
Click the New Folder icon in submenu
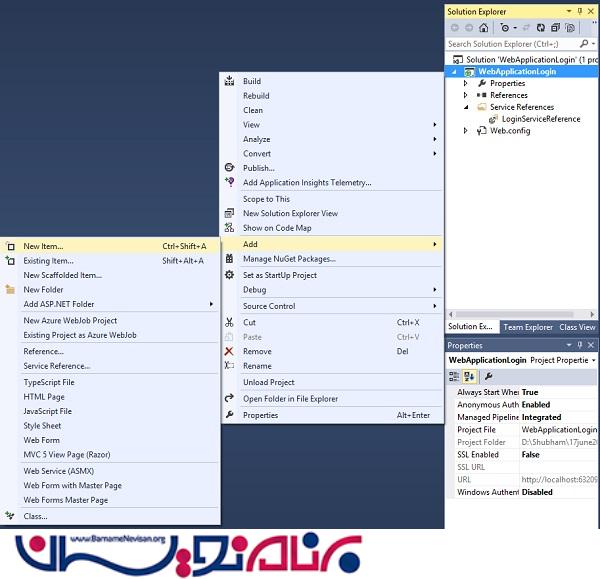(x=10, y=289)
